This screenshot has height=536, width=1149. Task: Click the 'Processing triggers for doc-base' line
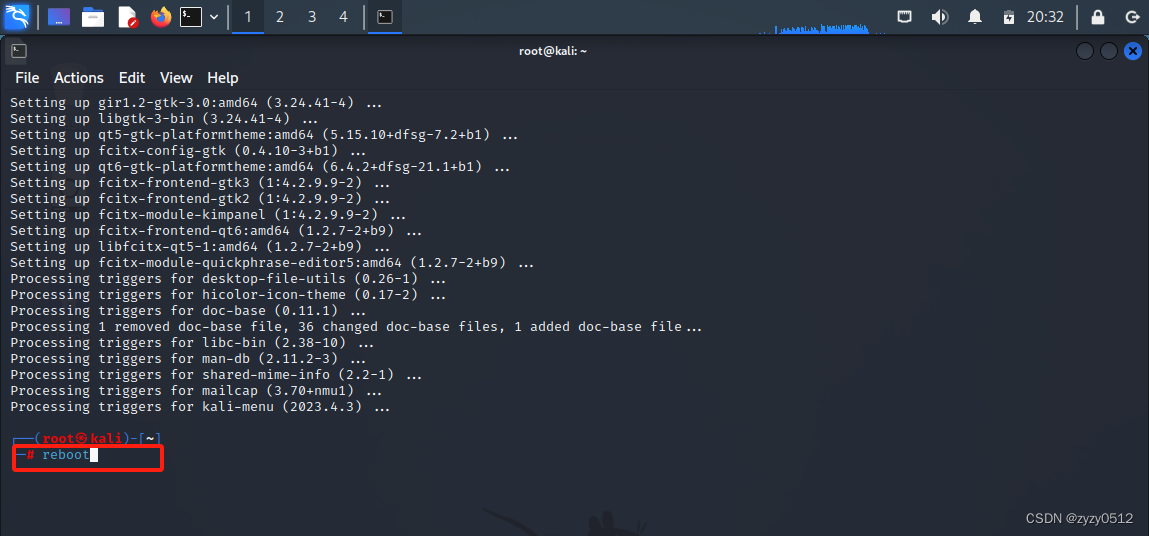click(188, 311)
